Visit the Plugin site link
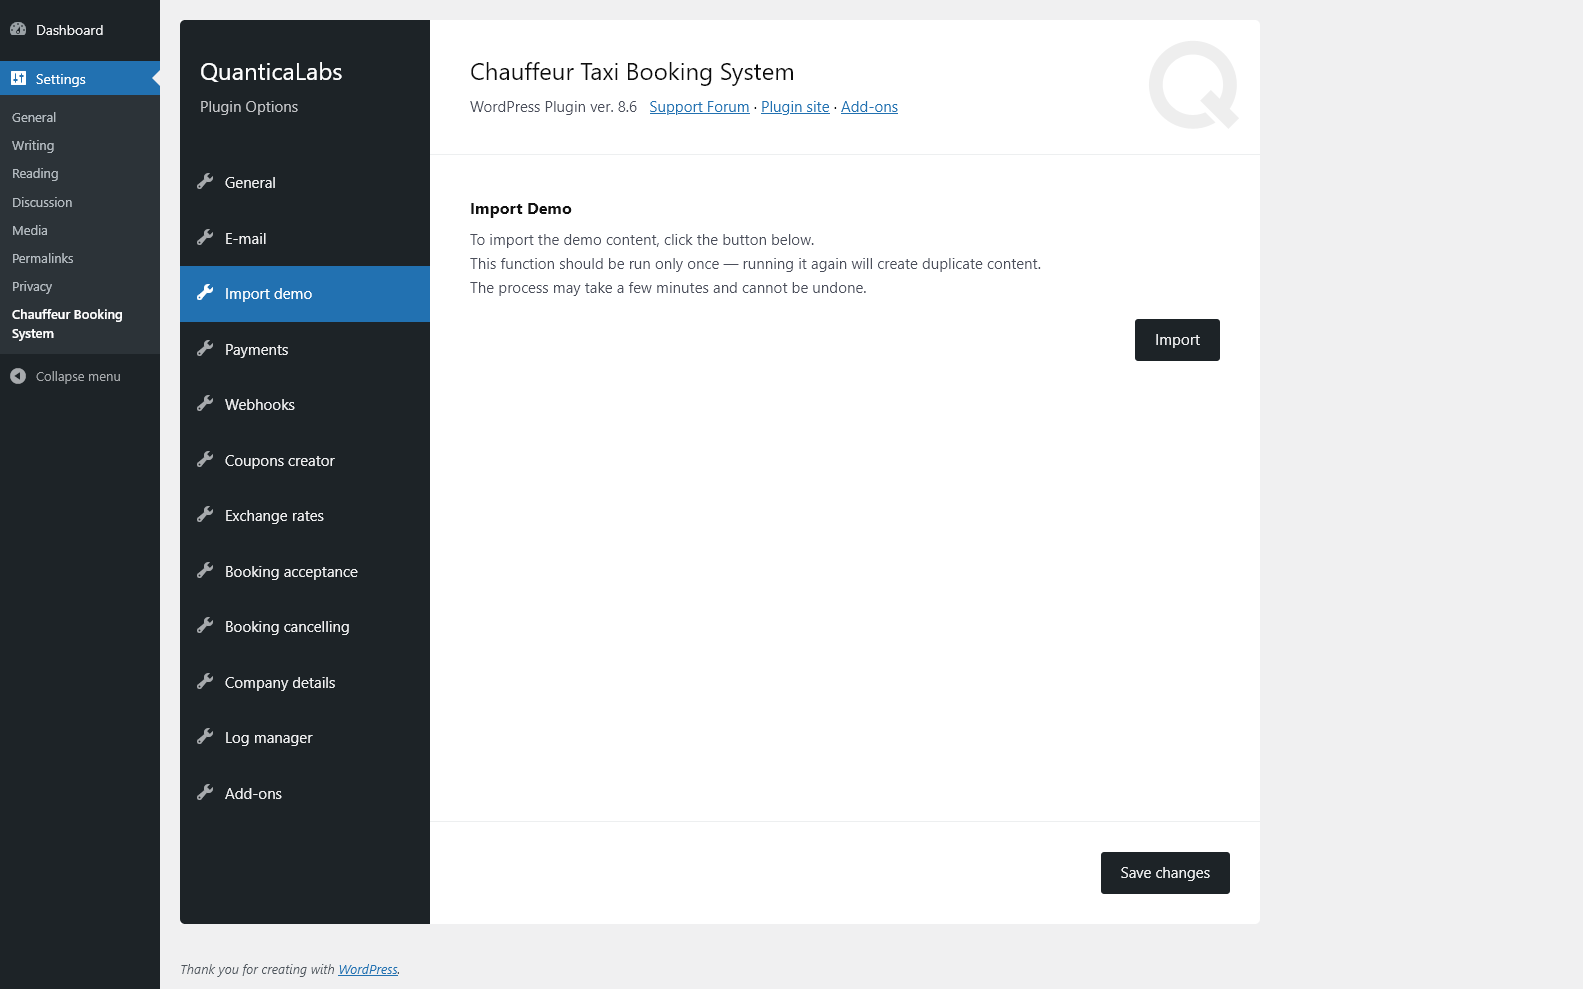 pos(795,107)
